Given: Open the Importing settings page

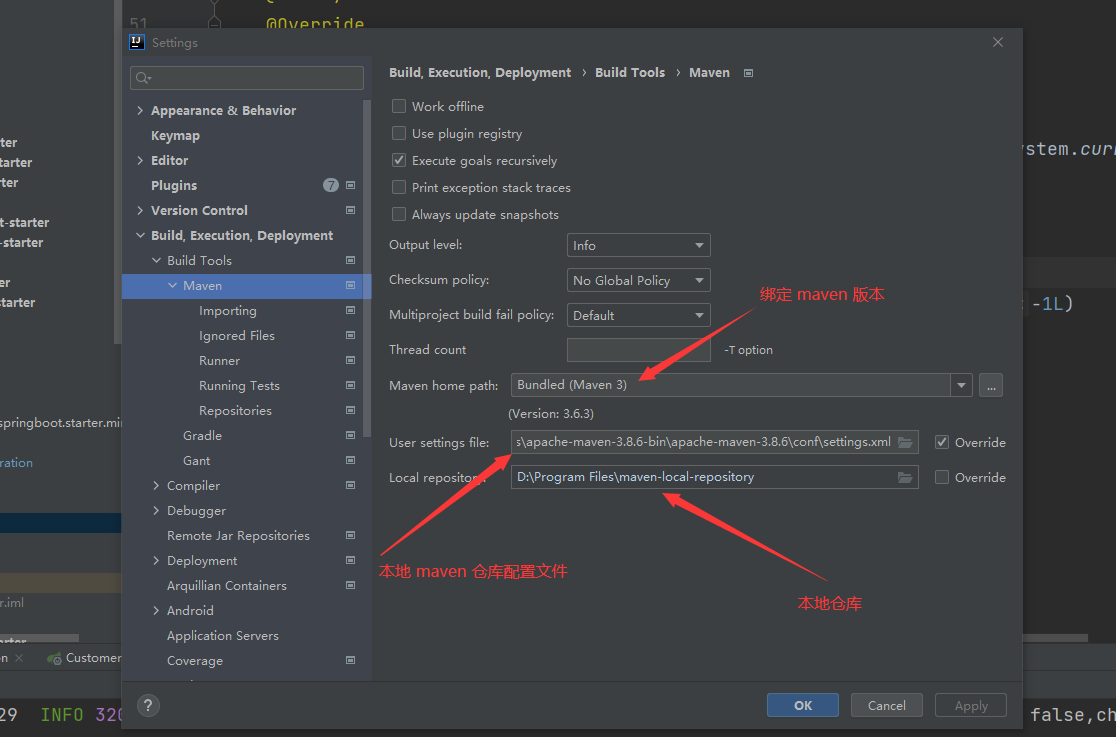Looking at the screenshot, I should pos(228,310).
